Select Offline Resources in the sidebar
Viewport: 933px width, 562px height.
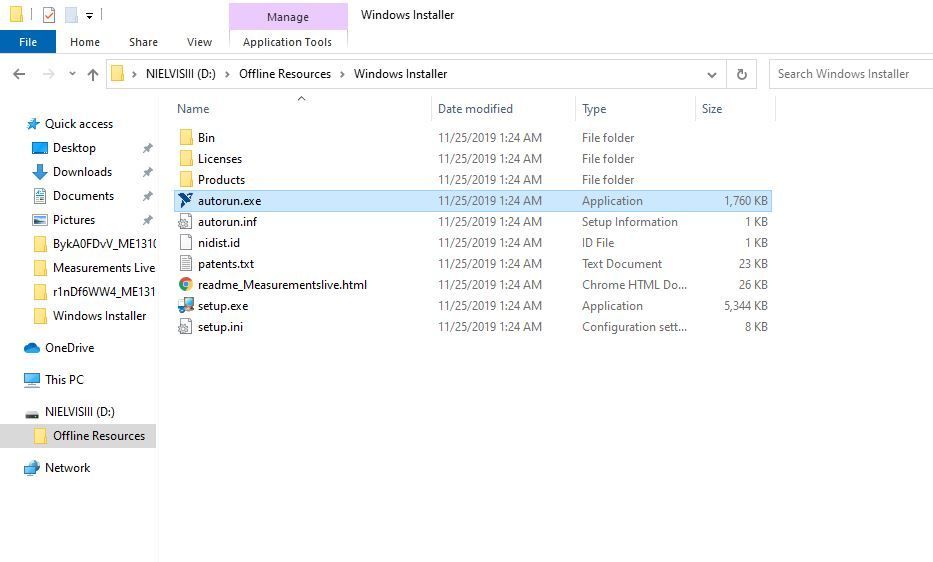click(99, 436)
